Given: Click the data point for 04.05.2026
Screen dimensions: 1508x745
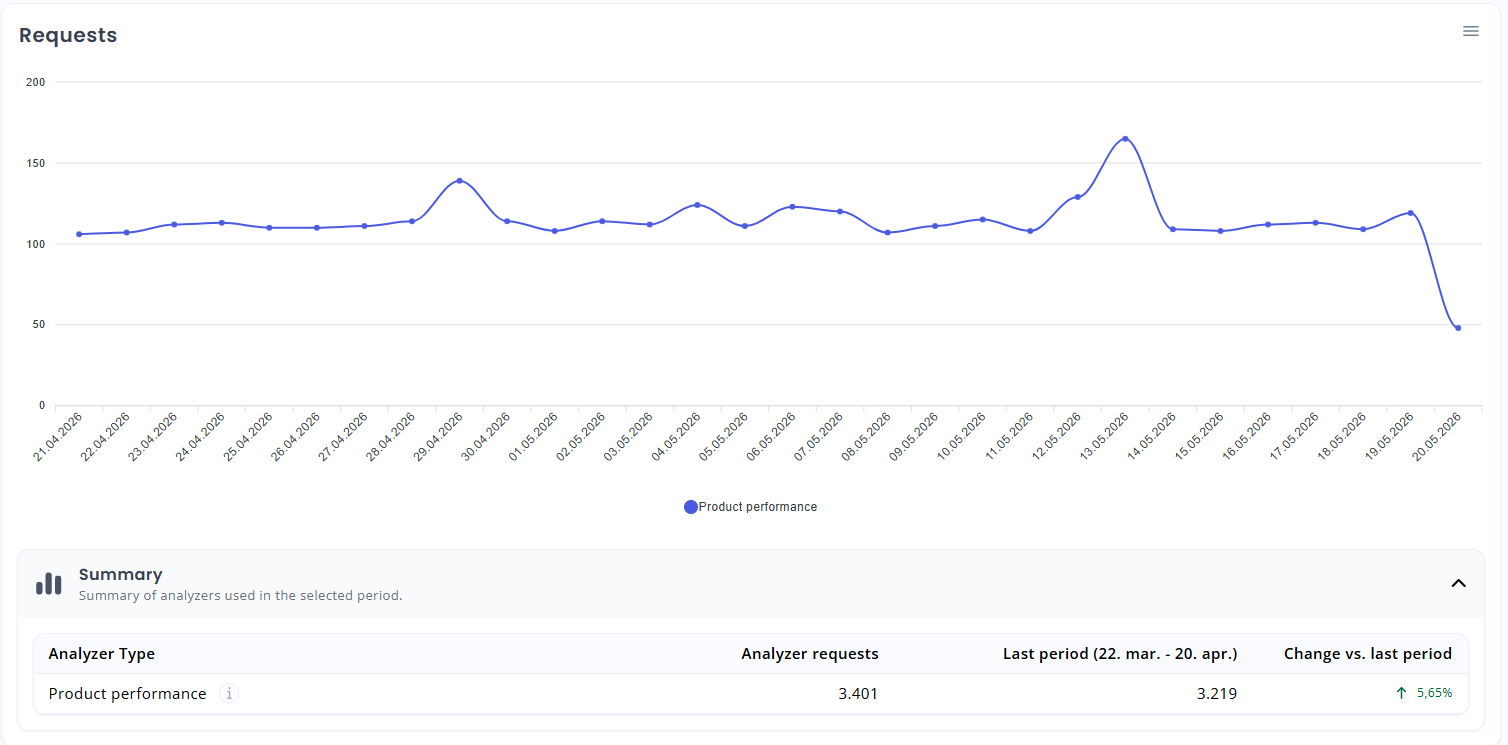Looking at the screenshot, I should coord(697,205).
